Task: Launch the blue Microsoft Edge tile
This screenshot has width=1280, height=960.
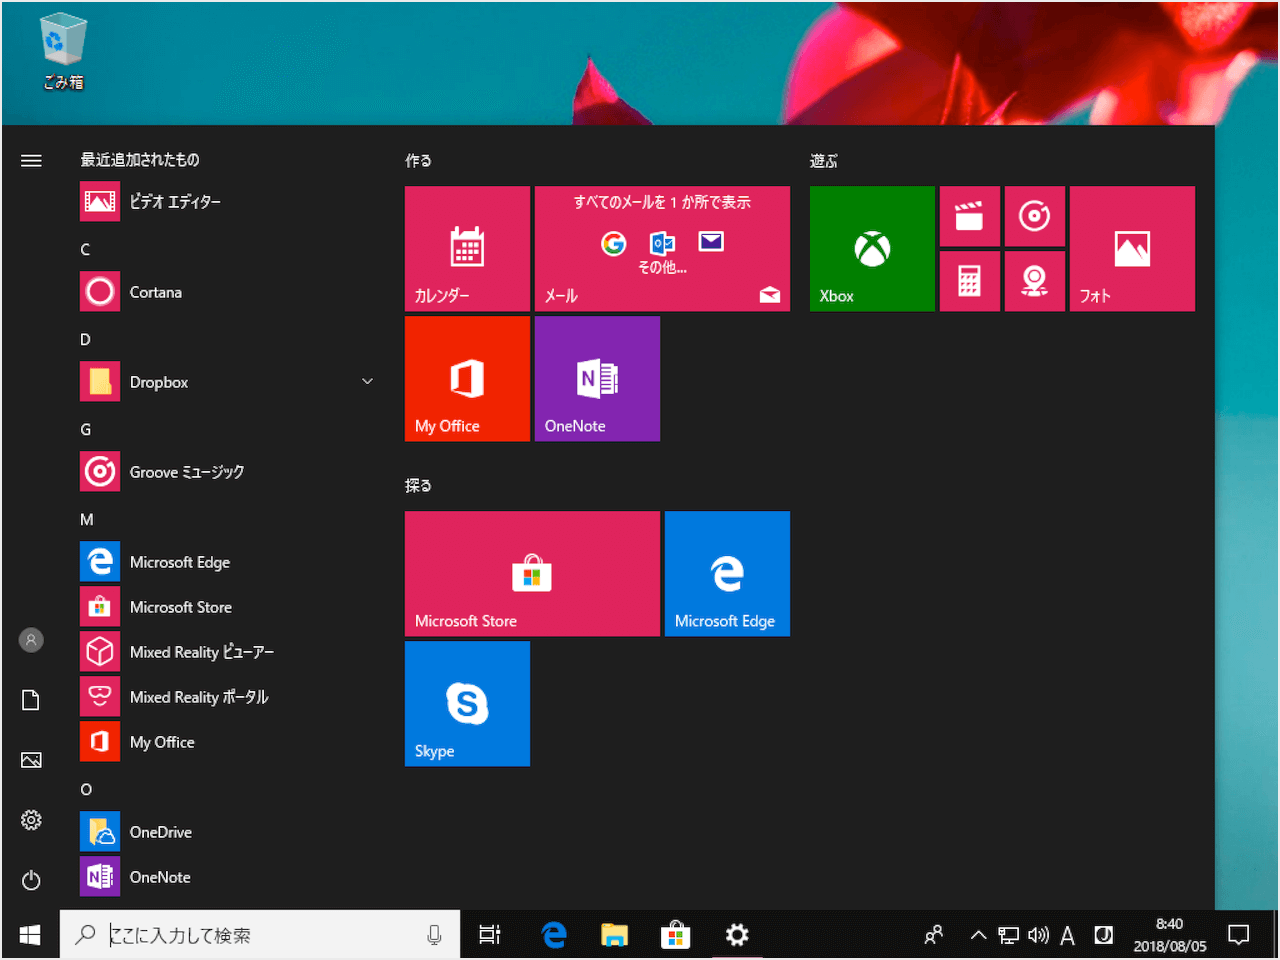Action: coord(727,573)
